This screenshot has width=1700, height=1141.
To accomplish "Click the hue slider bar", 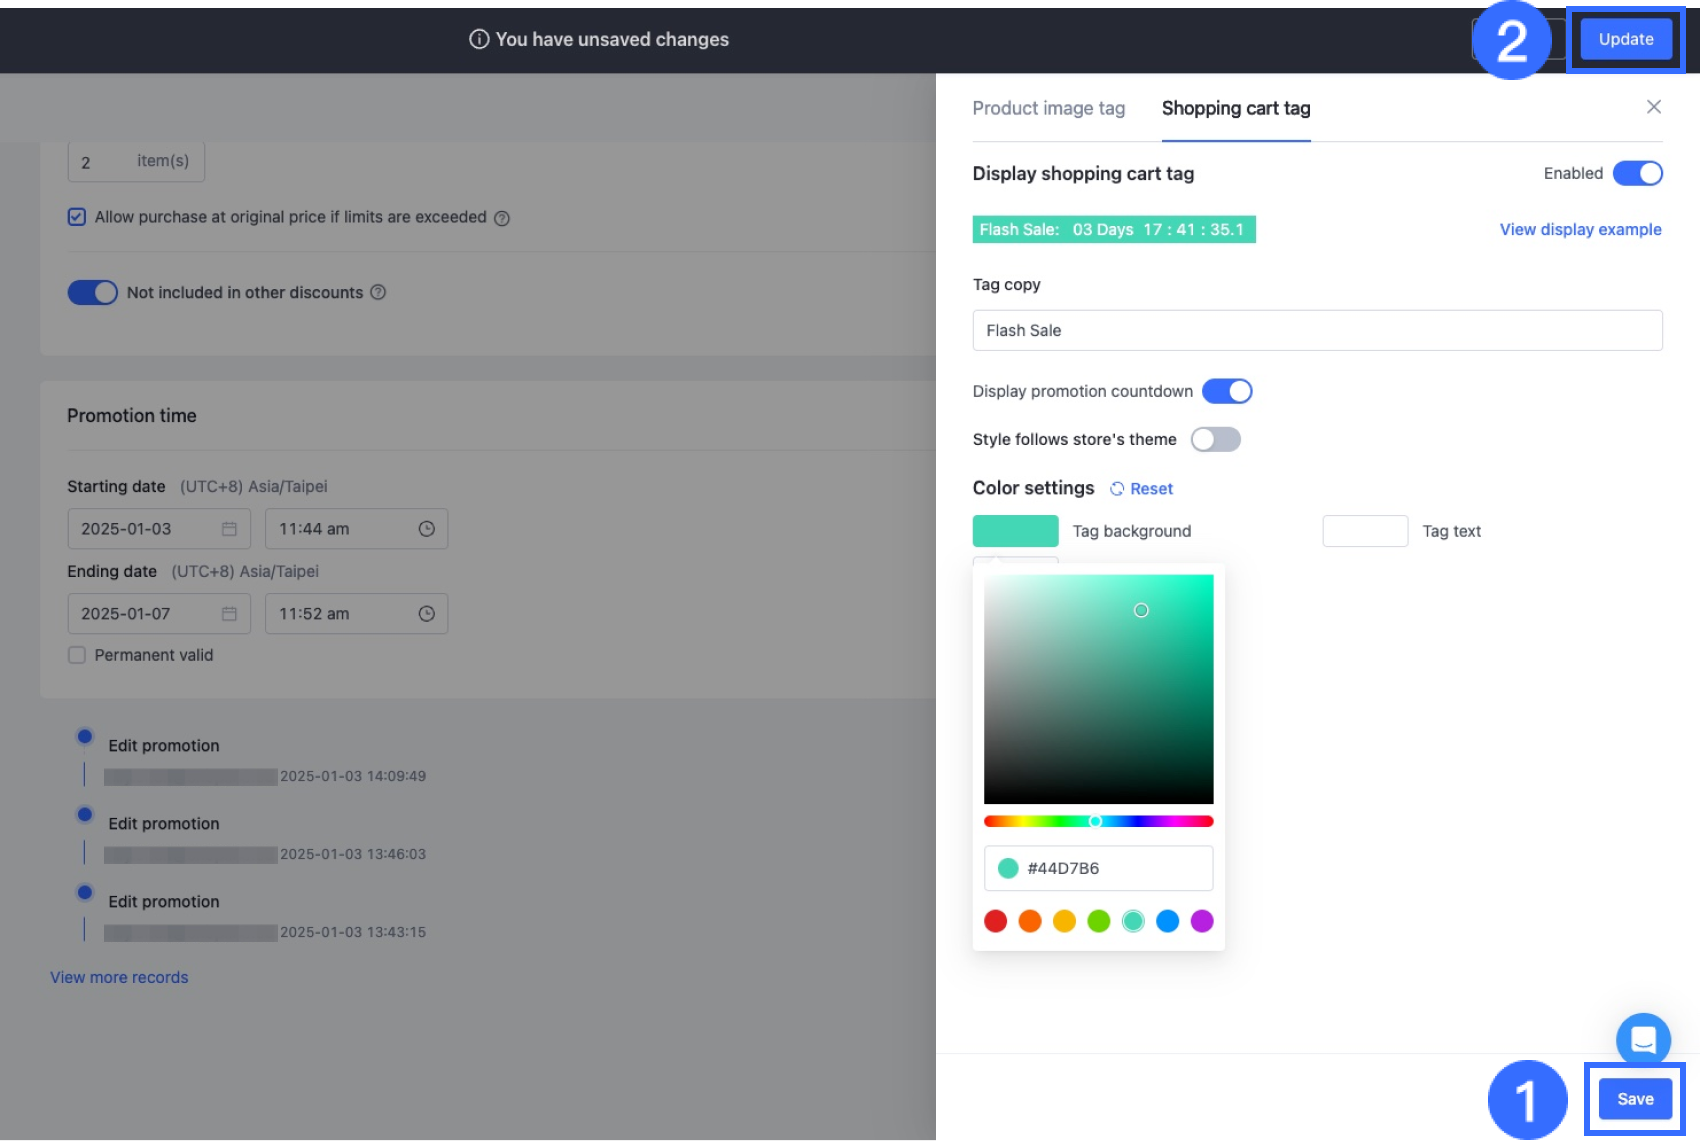I will (1098, 821).
